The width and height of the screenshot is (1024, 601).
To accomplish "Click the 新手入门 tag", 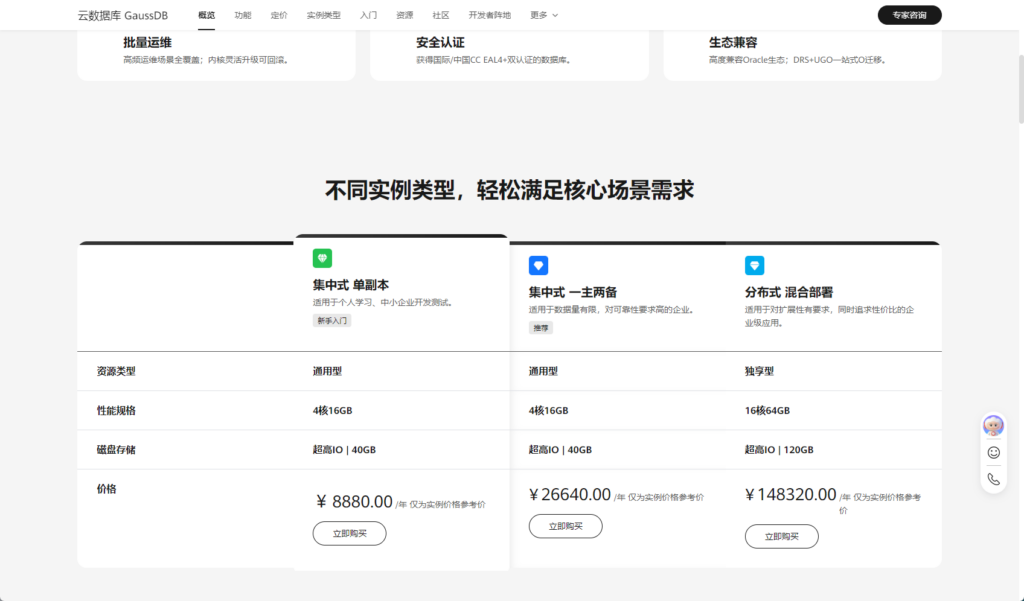I will pos(332,321).
